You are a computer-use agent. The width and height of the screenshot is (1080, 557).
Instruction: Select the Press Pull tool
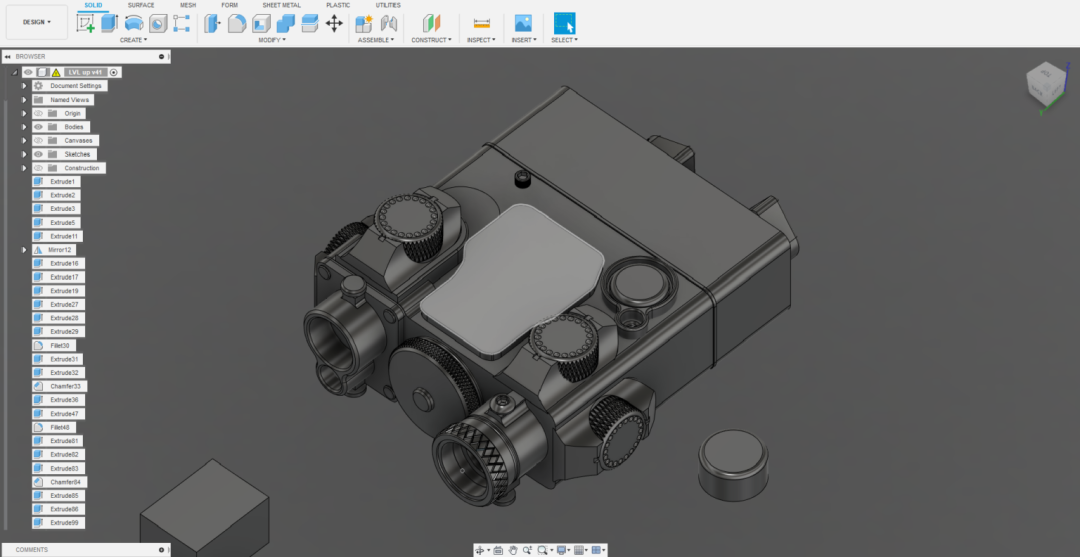point(213,23)
